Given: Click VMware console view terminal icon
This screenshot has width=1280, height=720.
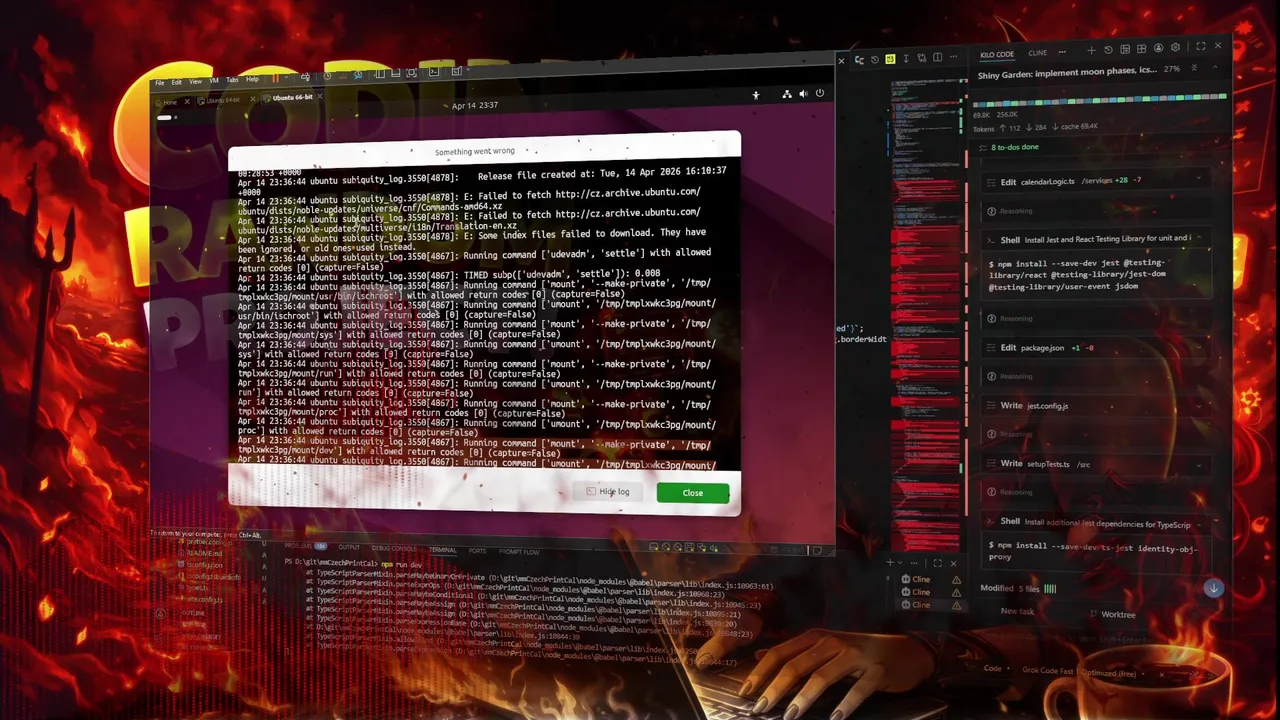Looking at the screenshot, I should (x=434, y=72).
